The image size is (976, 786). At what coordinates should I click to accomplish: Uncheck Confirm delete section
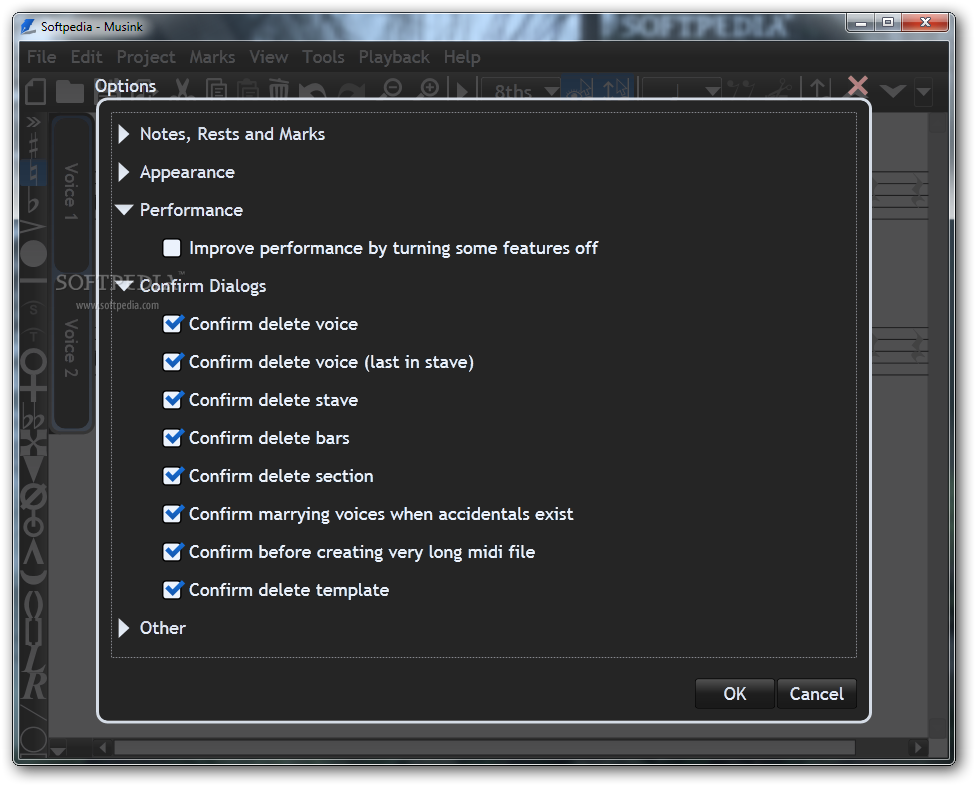click(x=172, y=476)
